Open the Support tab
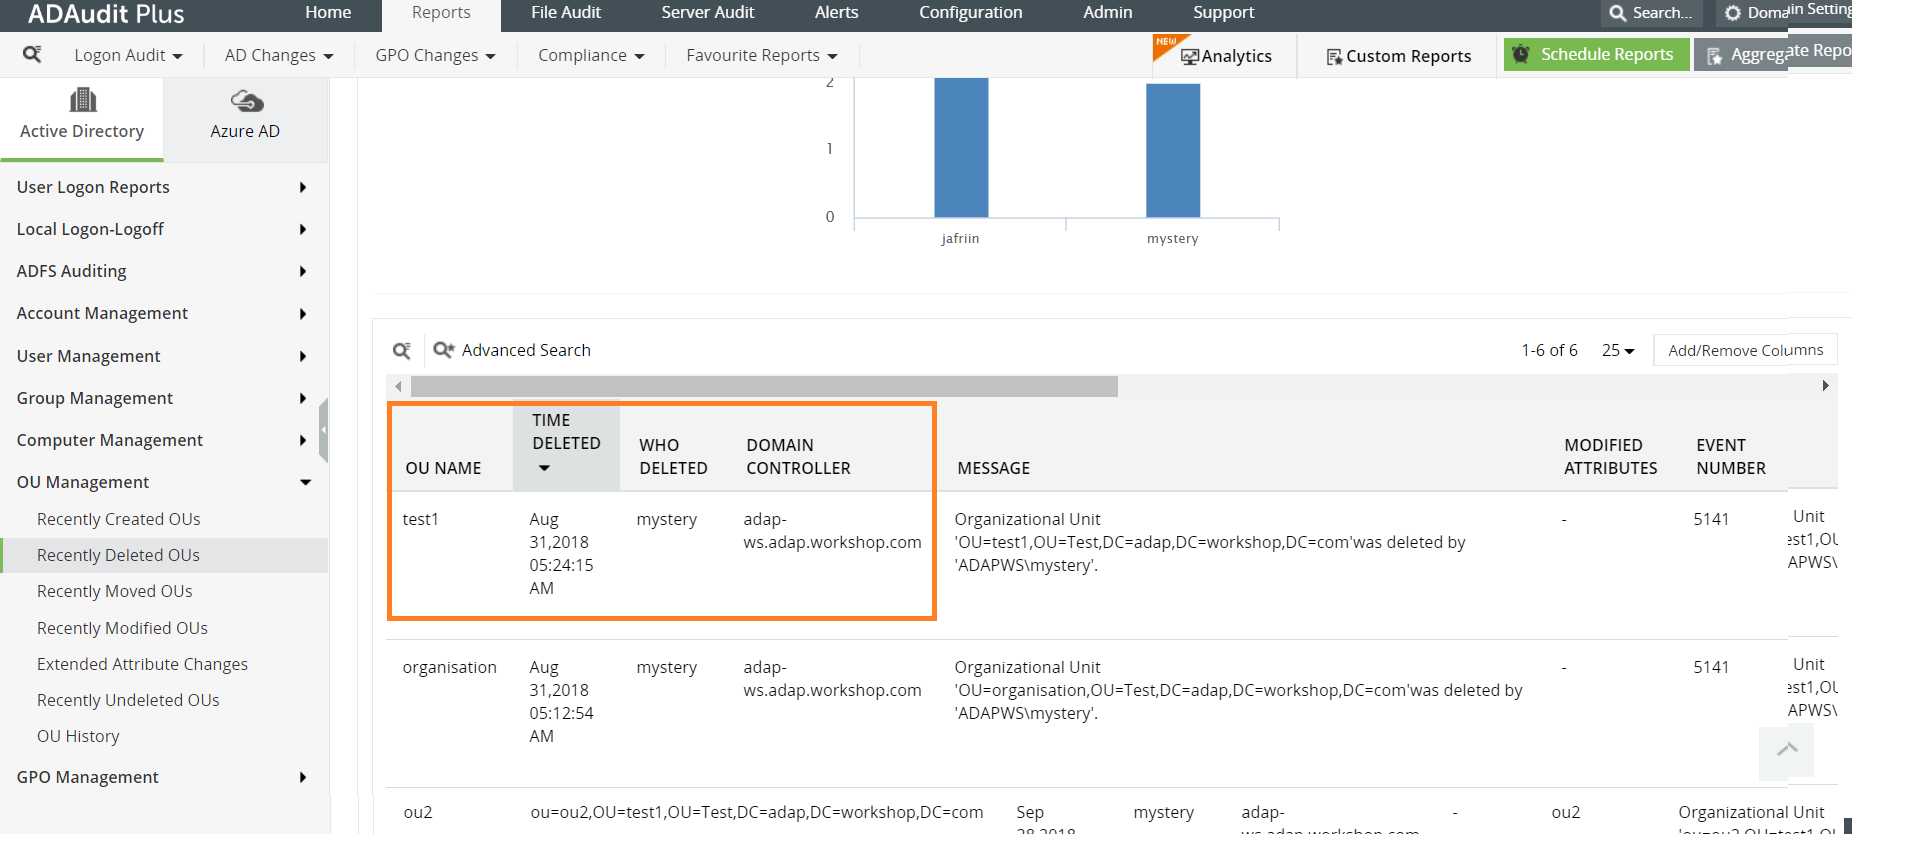This screenshot has height=848, width=1918. (x=1223, y=13)
